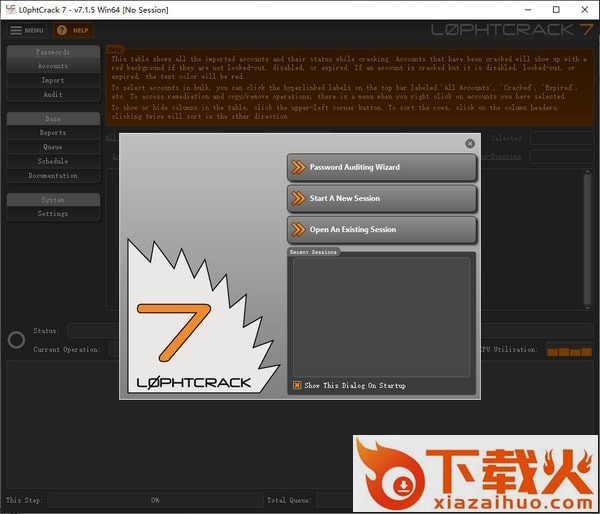
Task: Click the double-arrow icon on Open An Existing Session
Action: (298, 230)
